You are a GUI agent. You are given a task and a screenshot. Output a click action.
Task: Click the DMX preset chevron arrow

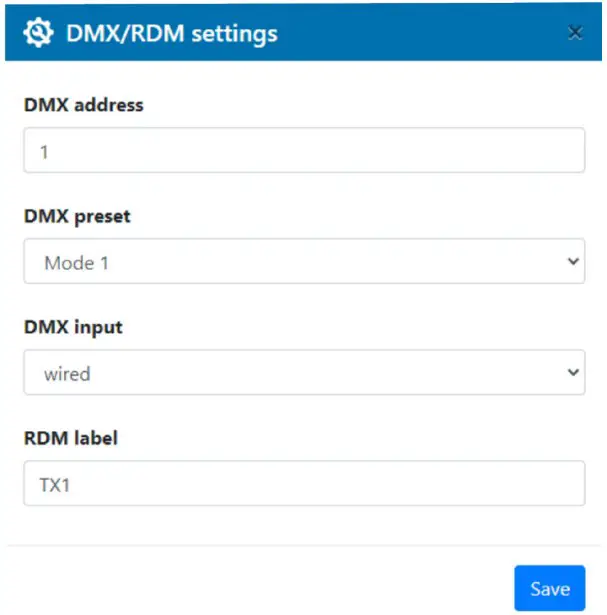tap(573, 262)
